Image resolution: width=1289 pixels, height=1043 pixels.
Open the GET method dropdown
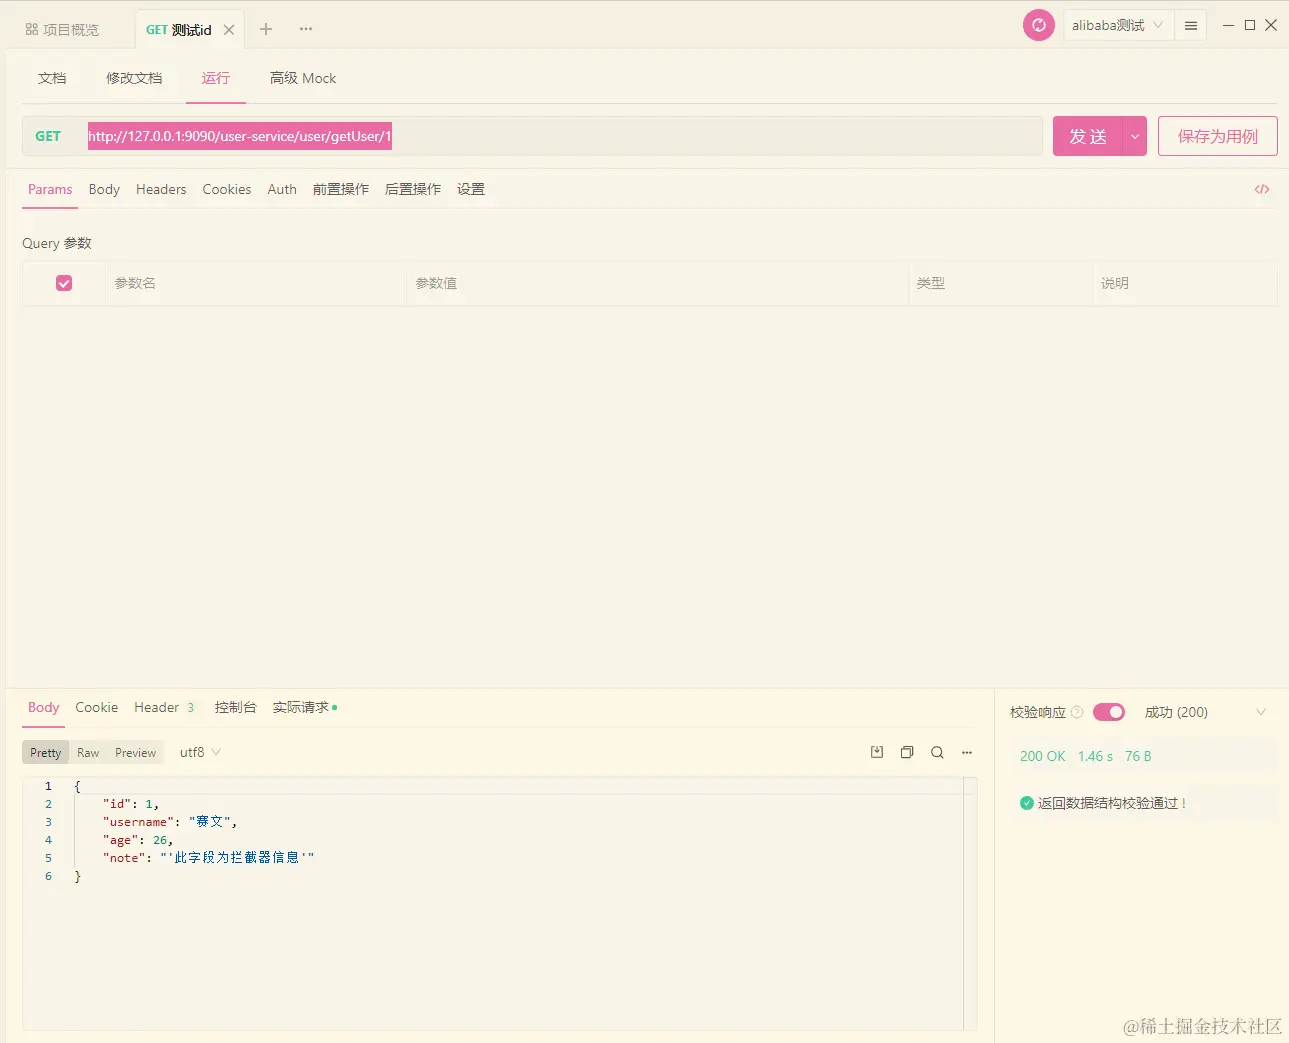click(48, 136)
